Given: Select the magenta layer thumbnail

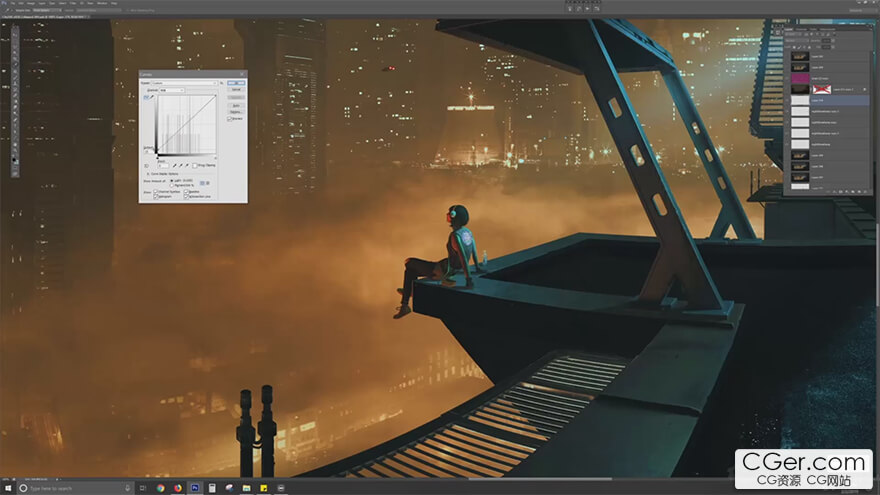Looking at the screenshot, I should point(800,79).
